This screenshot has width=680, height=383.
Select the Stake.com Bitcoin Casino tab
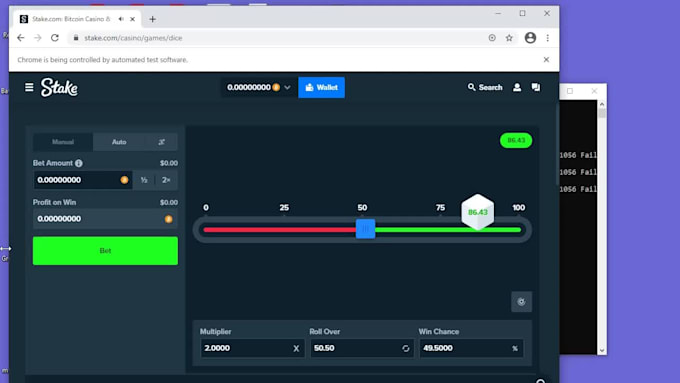pyautogui.click(x=77, y=19)
